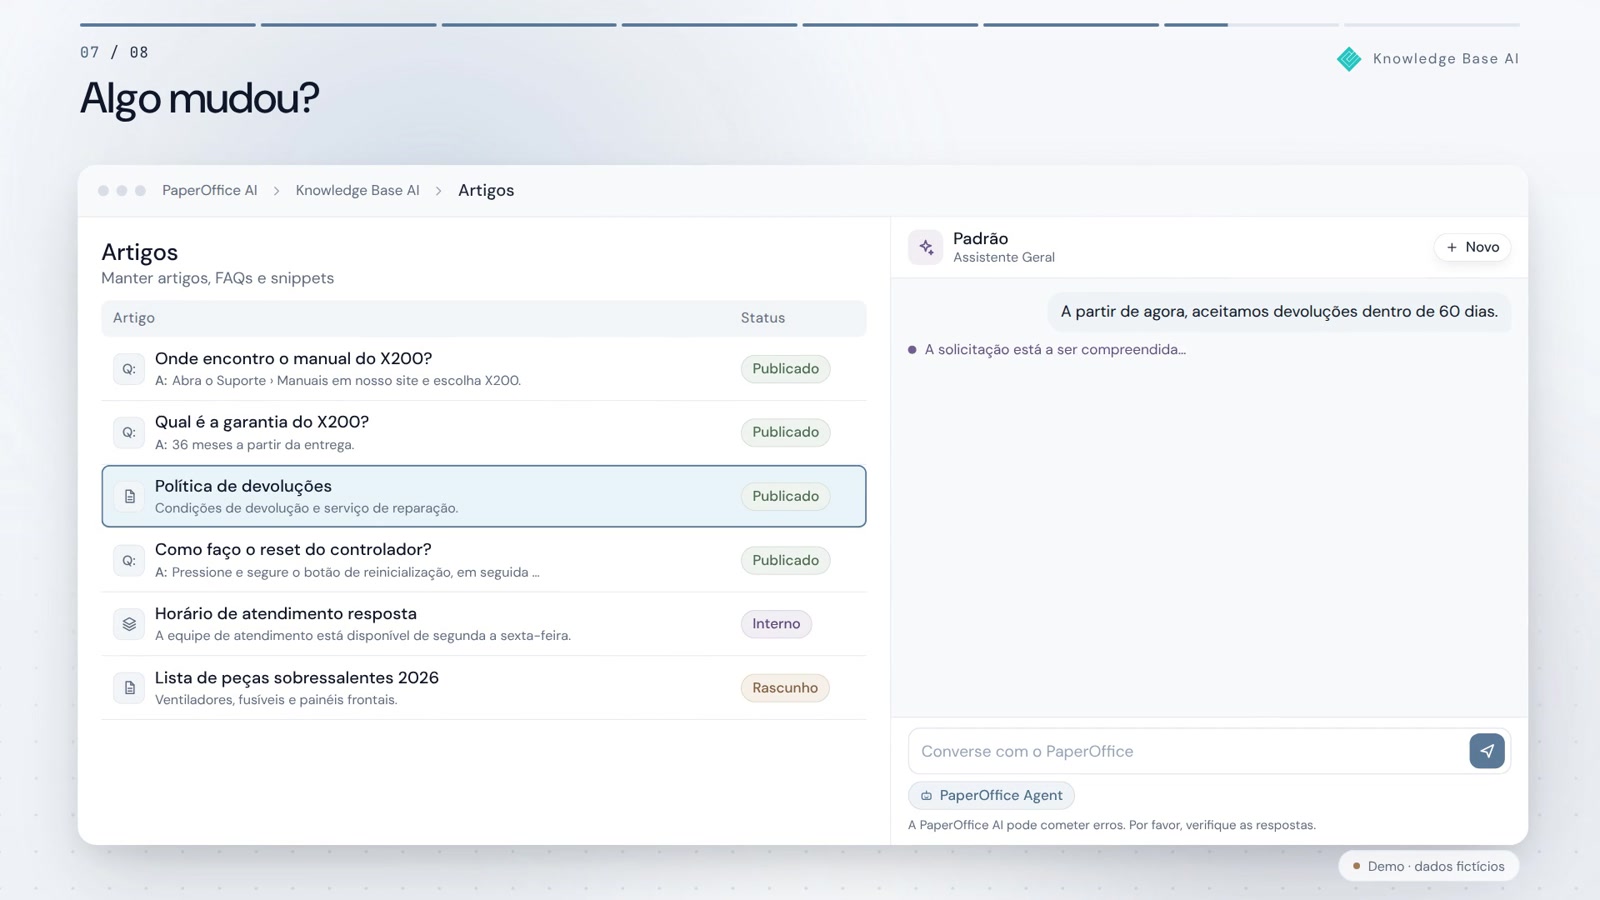Click the document icon of Lista de peças
The width and height of the screenshot is (1600, 900).
click(129, 688)
